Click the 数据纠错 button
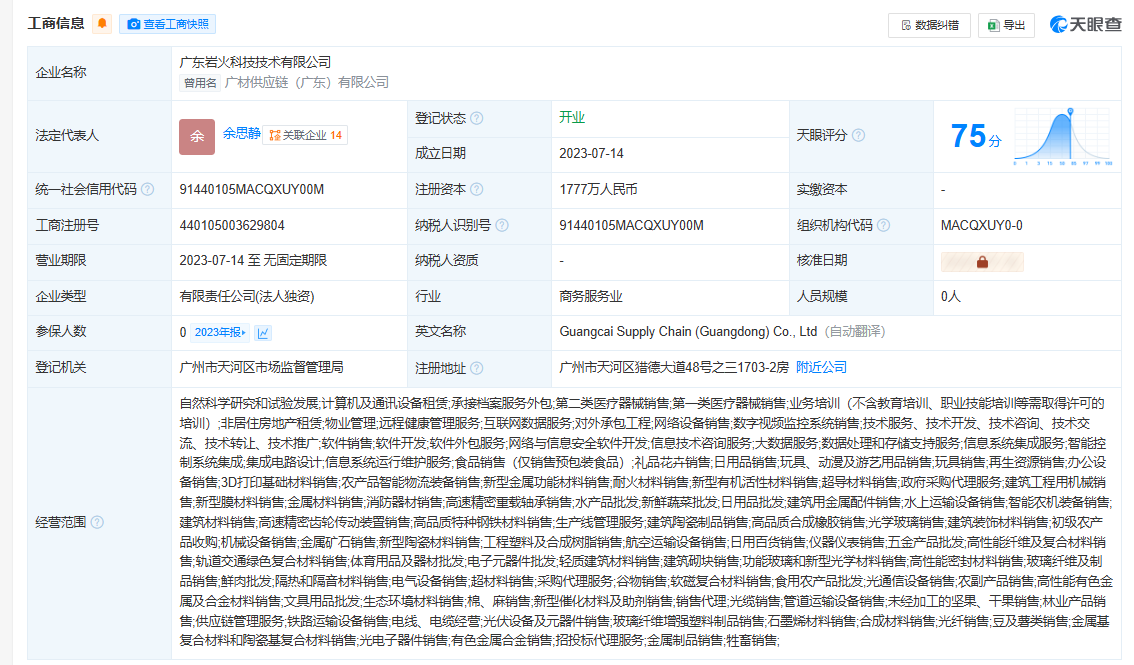1134x665 pixels. 929,25
